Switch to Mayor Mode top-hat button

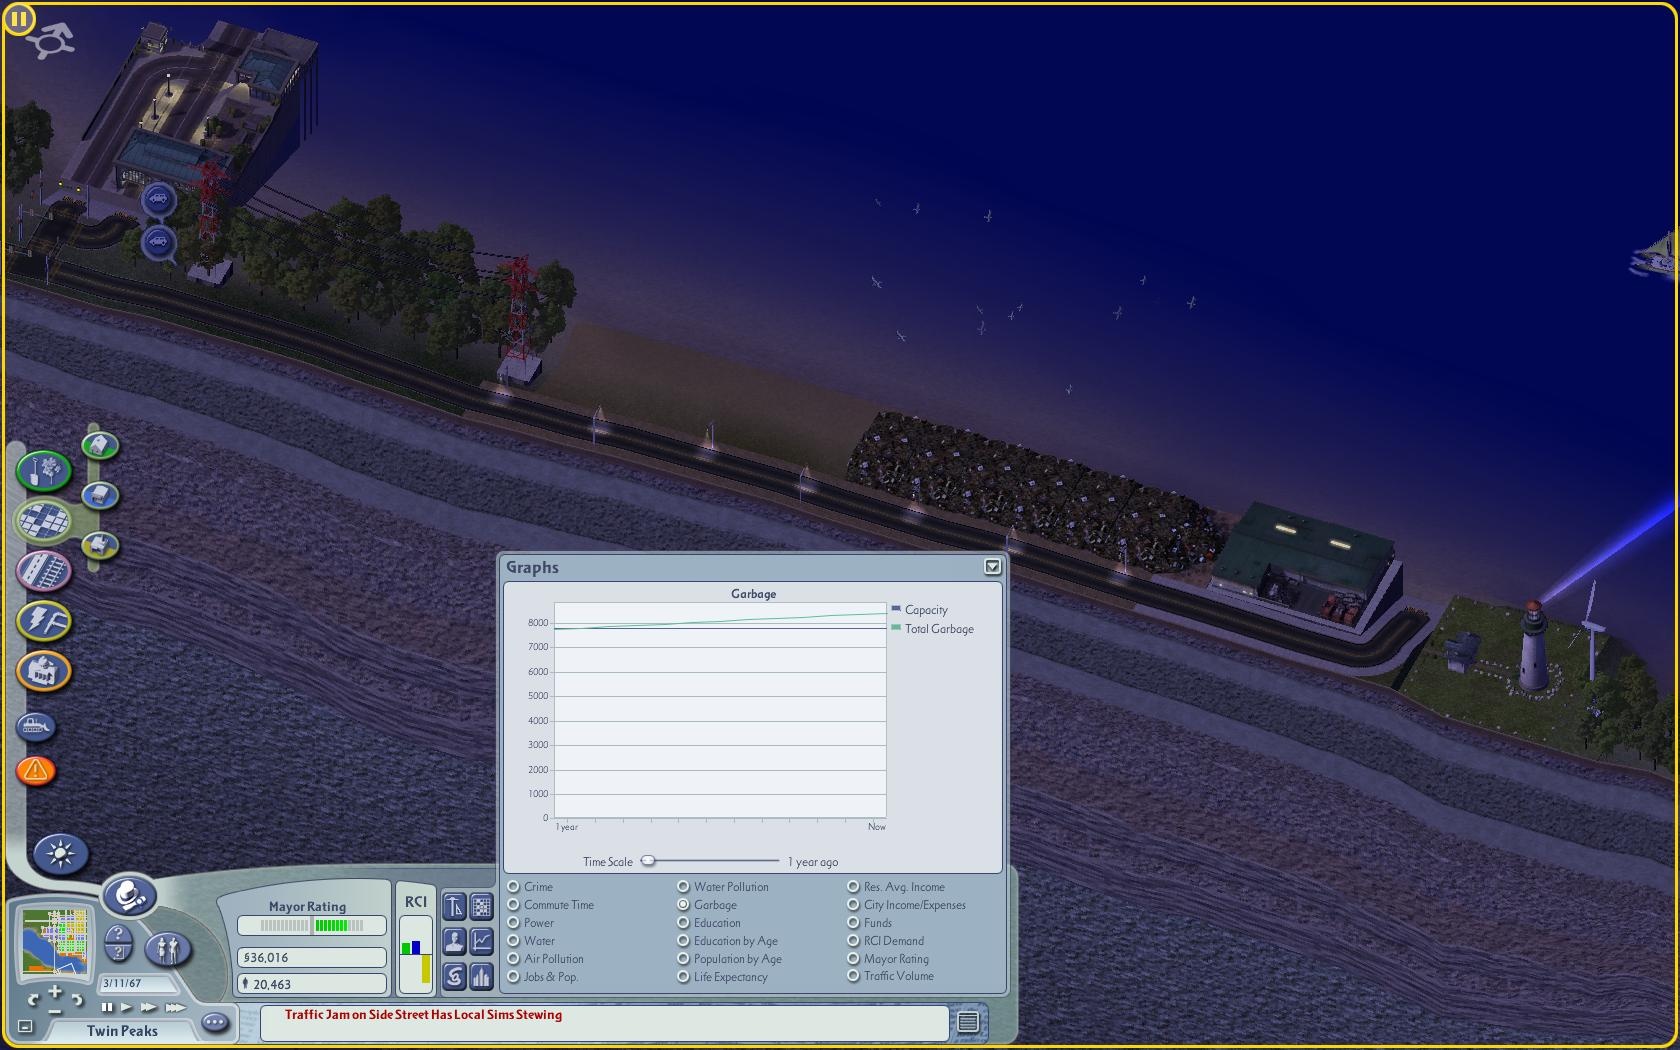(x=130, y=895)
